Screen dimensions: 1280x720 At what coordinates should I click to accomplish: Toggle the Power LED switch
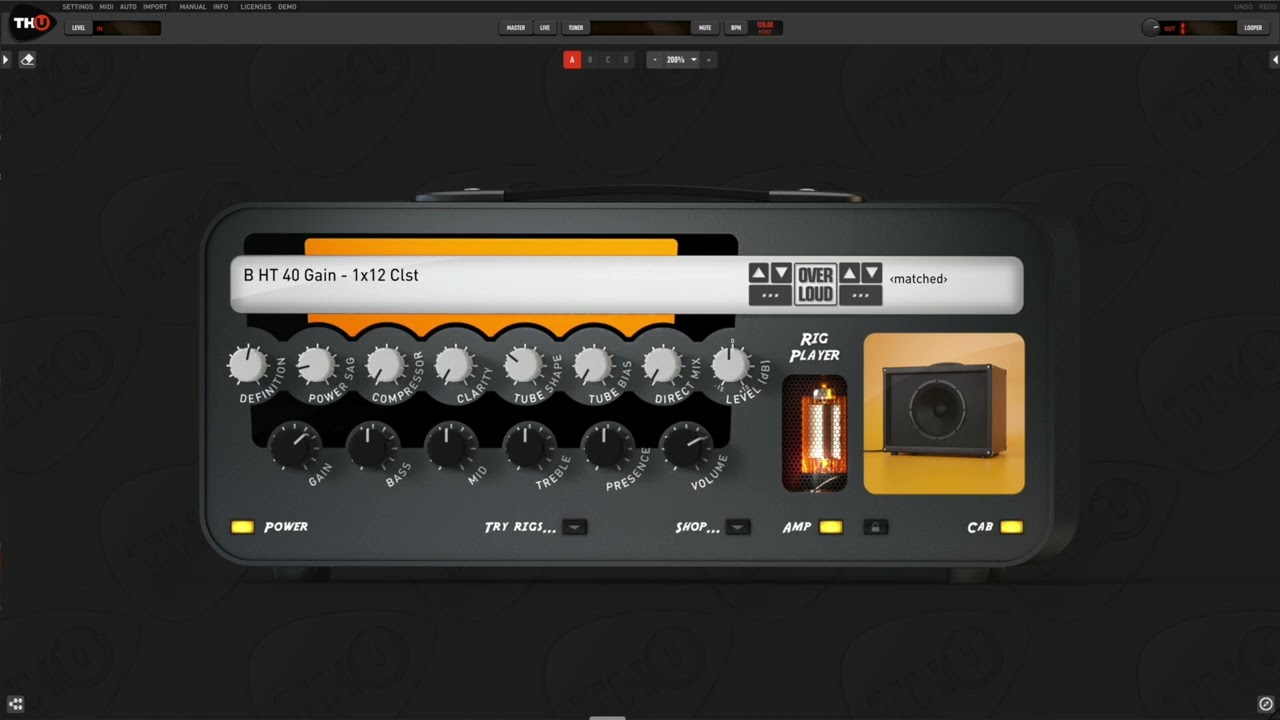pos(242,527)
